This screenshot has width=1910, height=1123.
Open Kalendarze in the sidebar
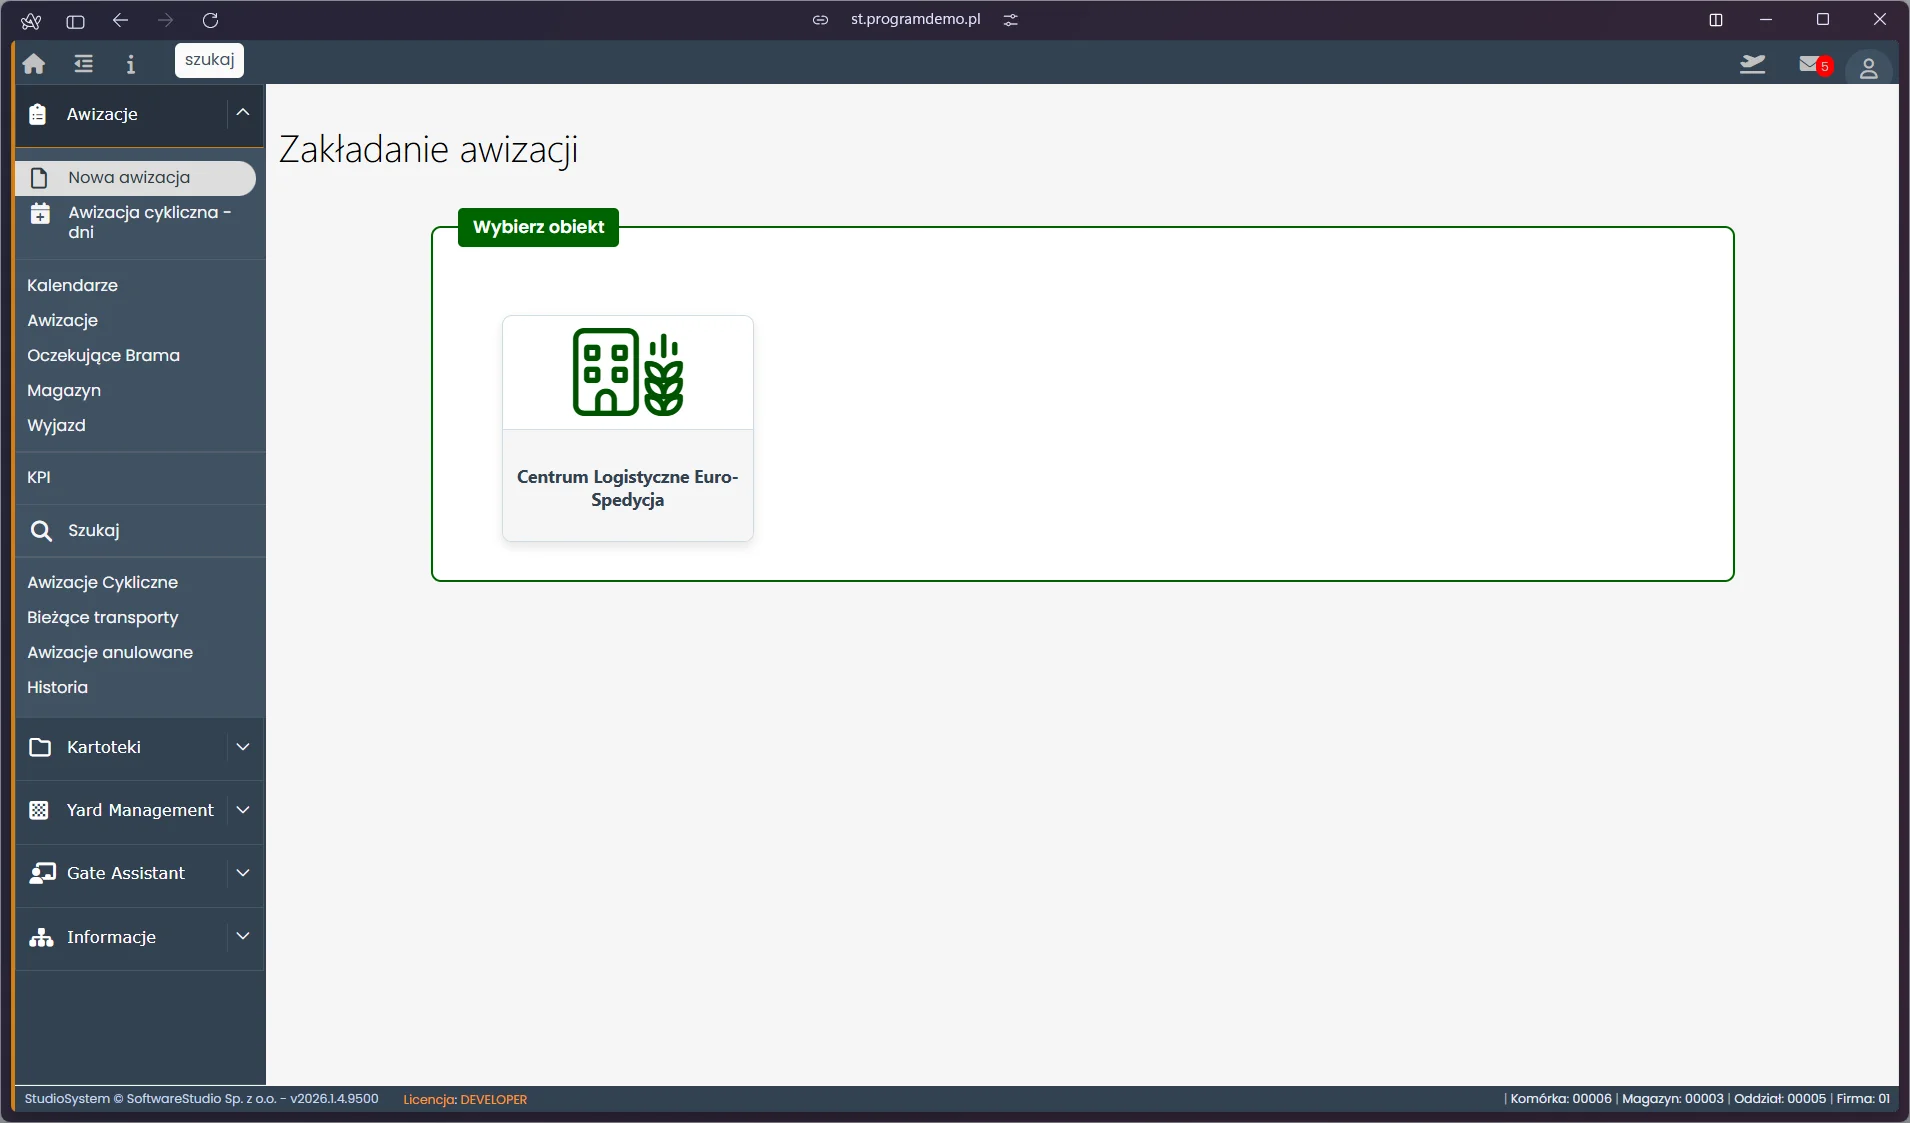(x=72, y=285)
